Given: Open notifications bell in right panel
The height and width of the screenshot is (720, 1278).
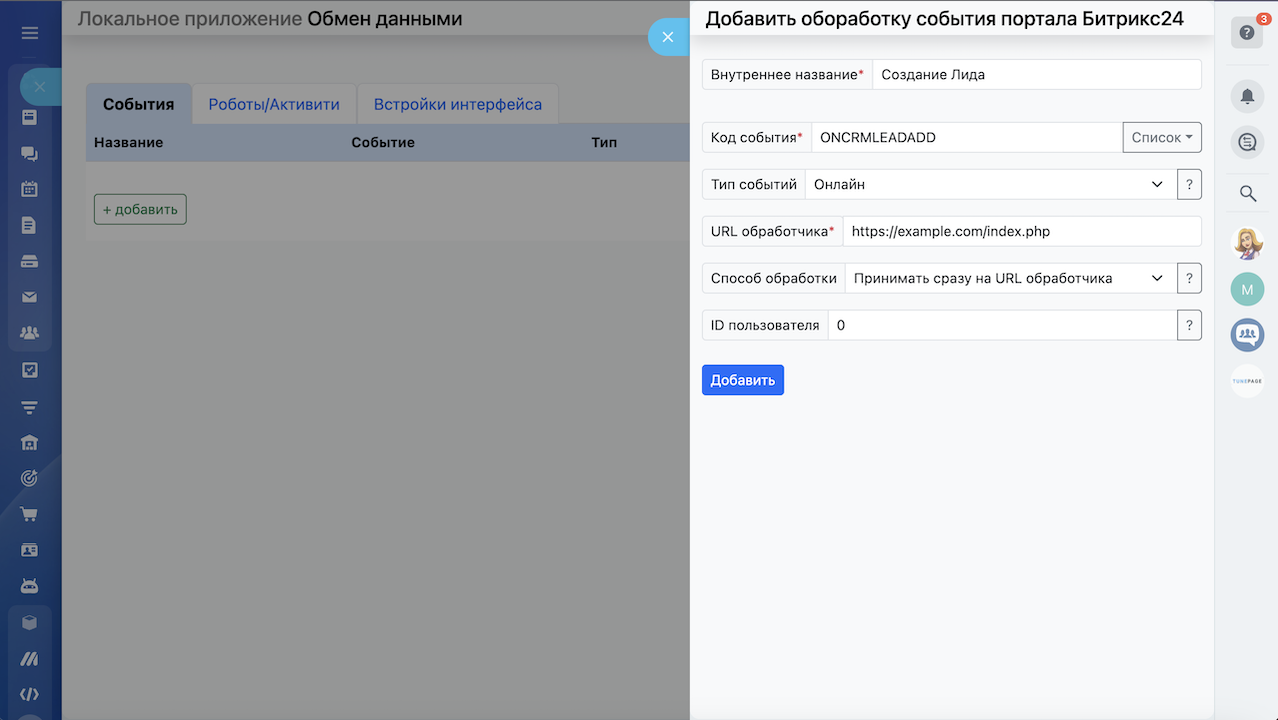Looking at the screenshot, I should tap(1247, 96).
